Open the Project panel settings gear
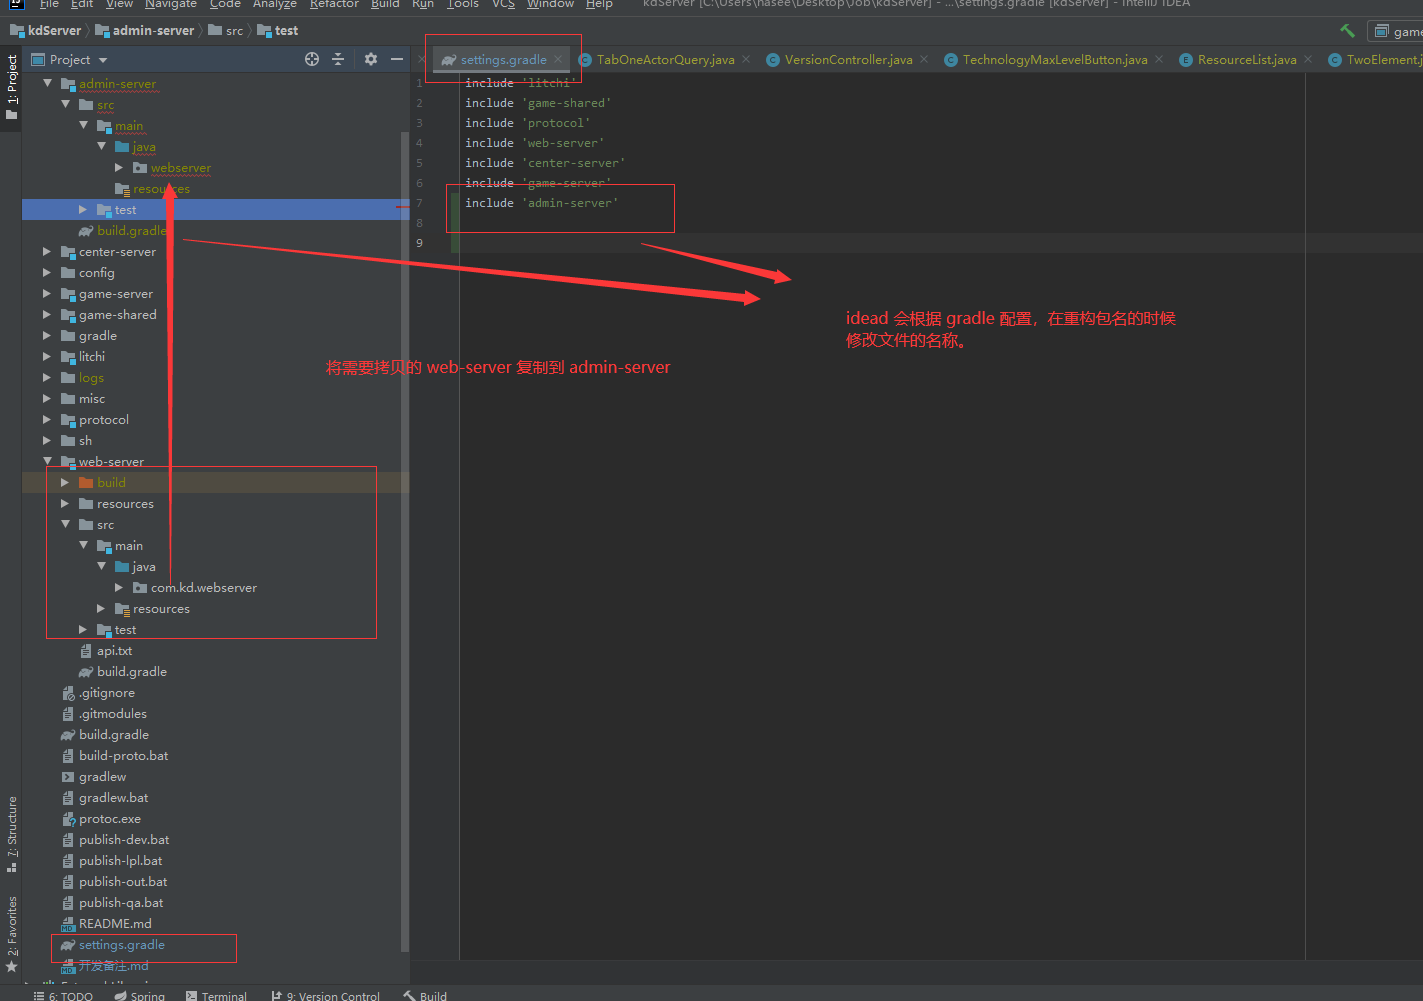The height and width of the screenshot is (1001, 1423). click(371, 60)
